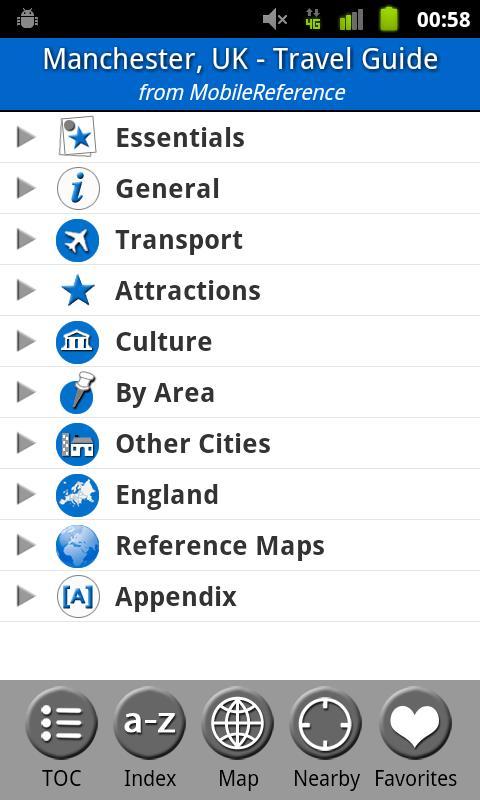Image resolution: width=480 pixels, height=800 pixels.
Task: Tap the General info icon
Action: (78, 188)
